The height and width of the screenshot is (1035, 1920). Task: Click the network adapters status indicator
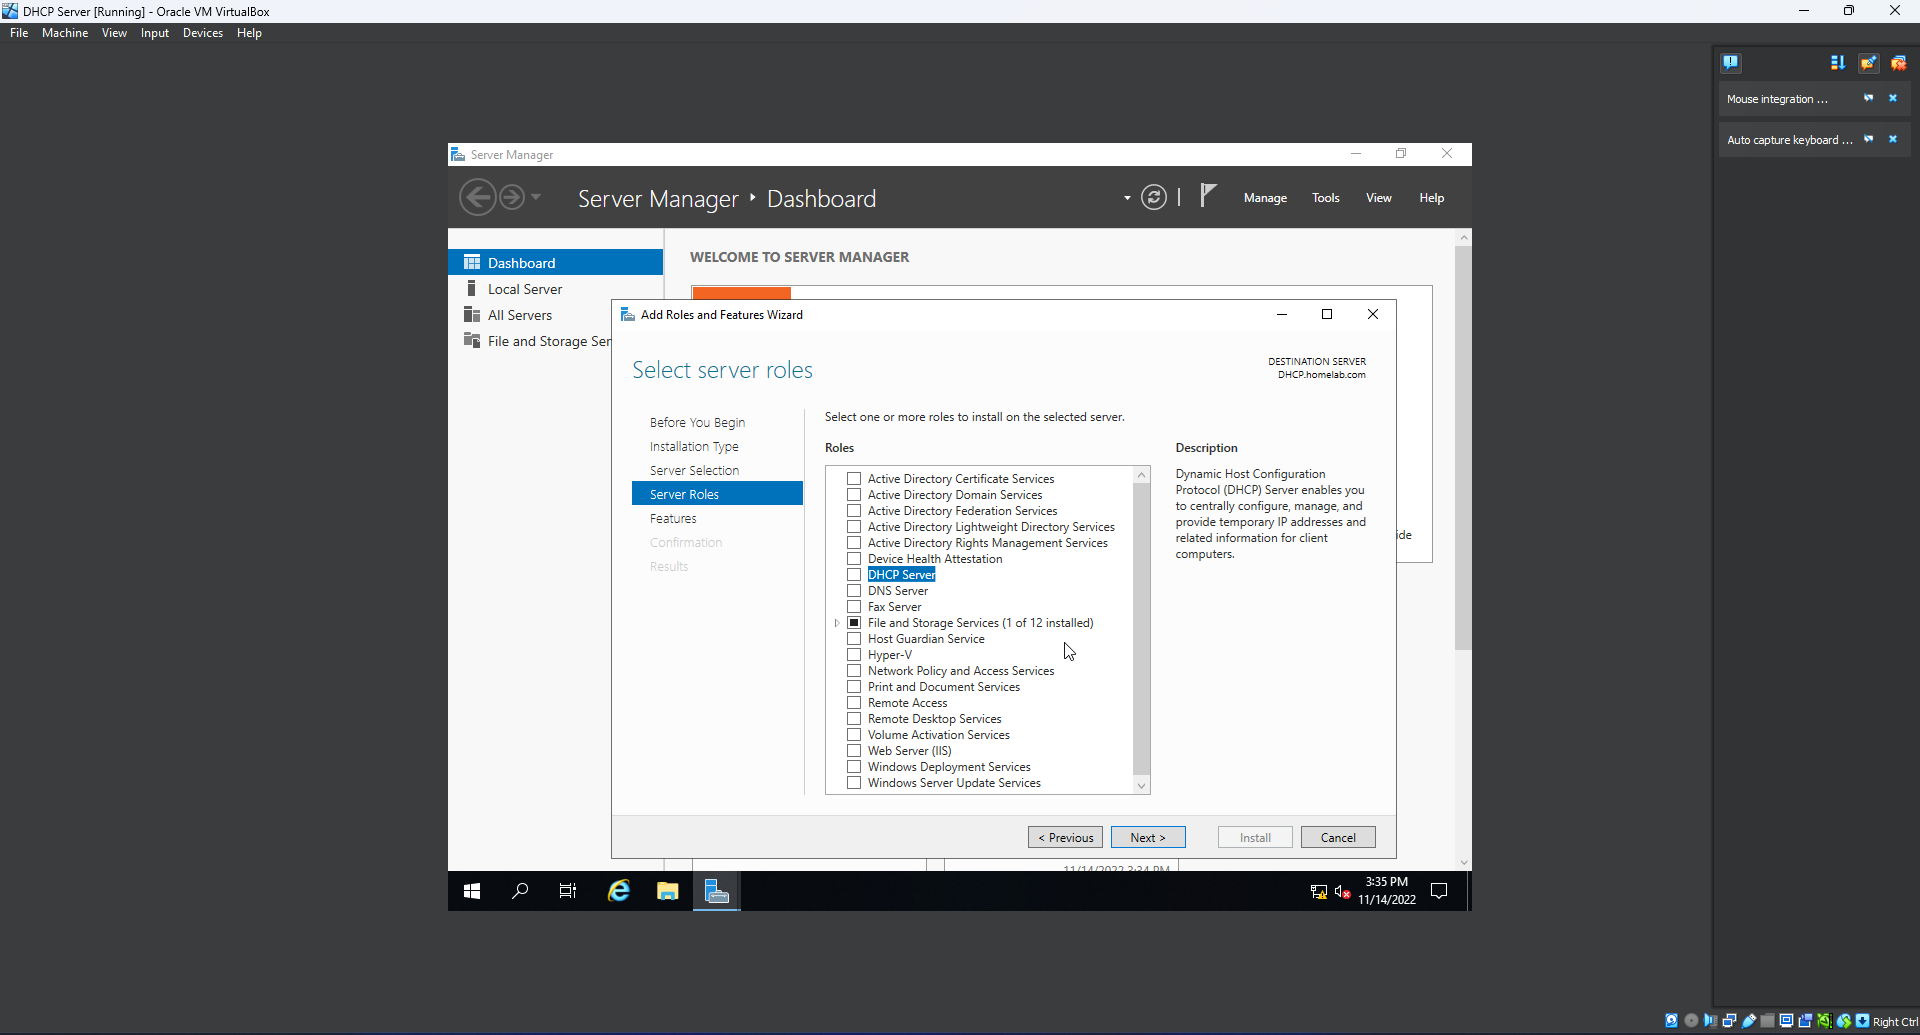(1729, 1021)
